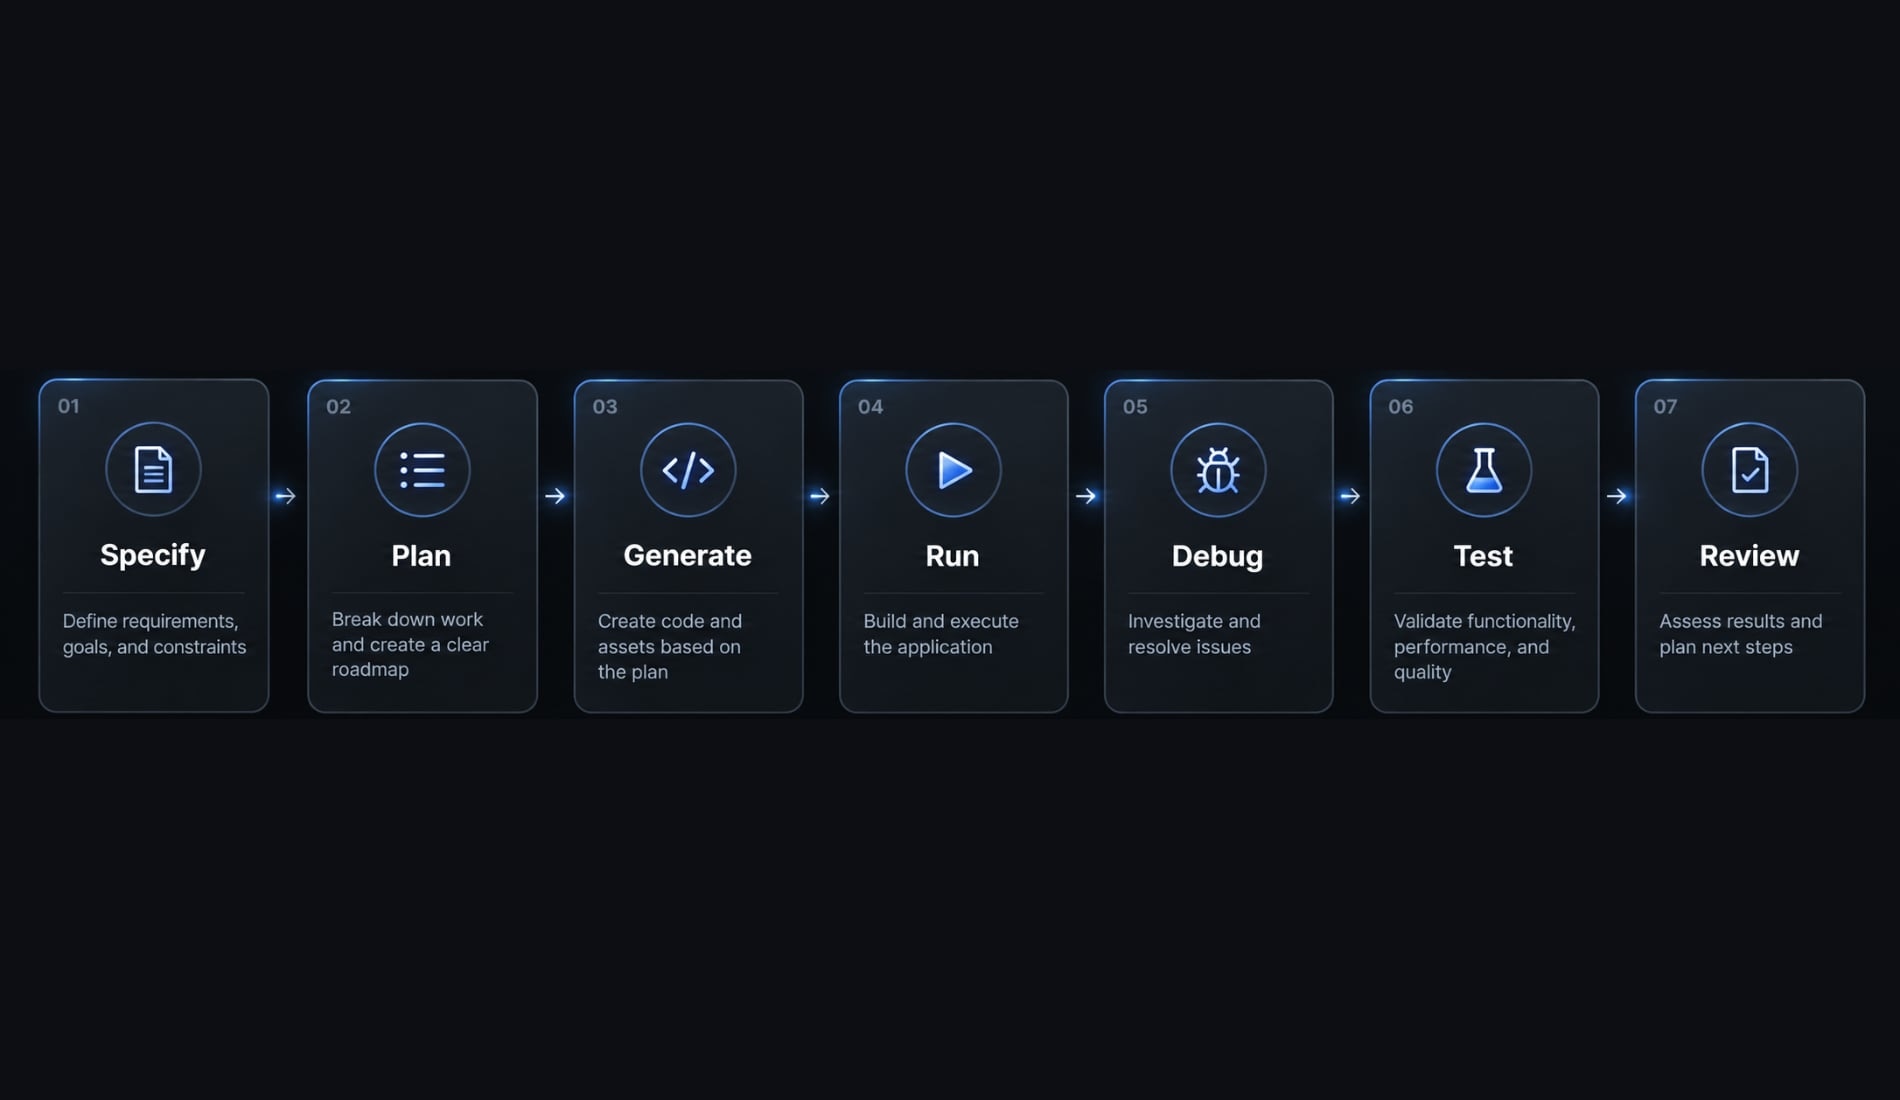This screenshot has width=1900, height=1100.
Task: Click 'Create code and assets based on the plan'
Action: click(670, 647)
